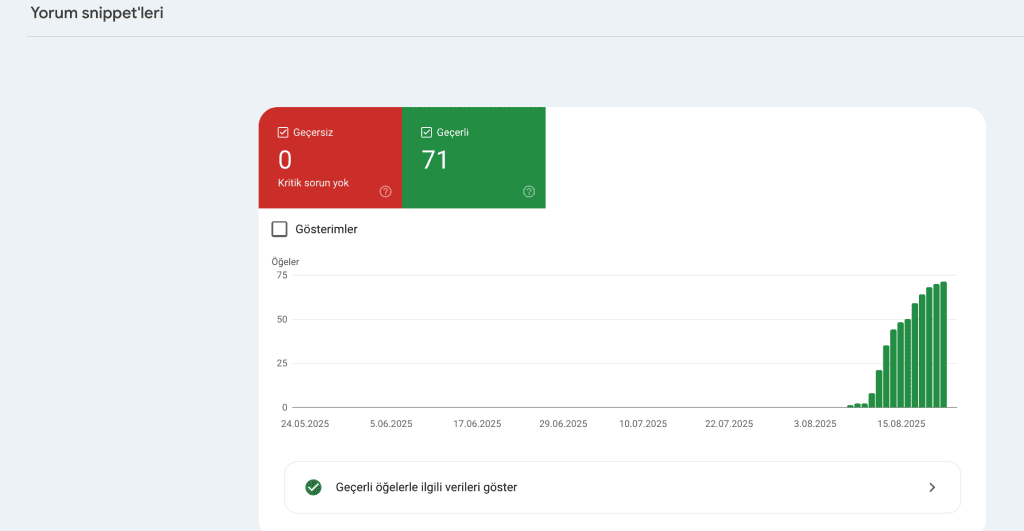Screen dimensions: 1024x531
Task: Click the tallest rightmost green bar in chart
Action: point(943,345)
